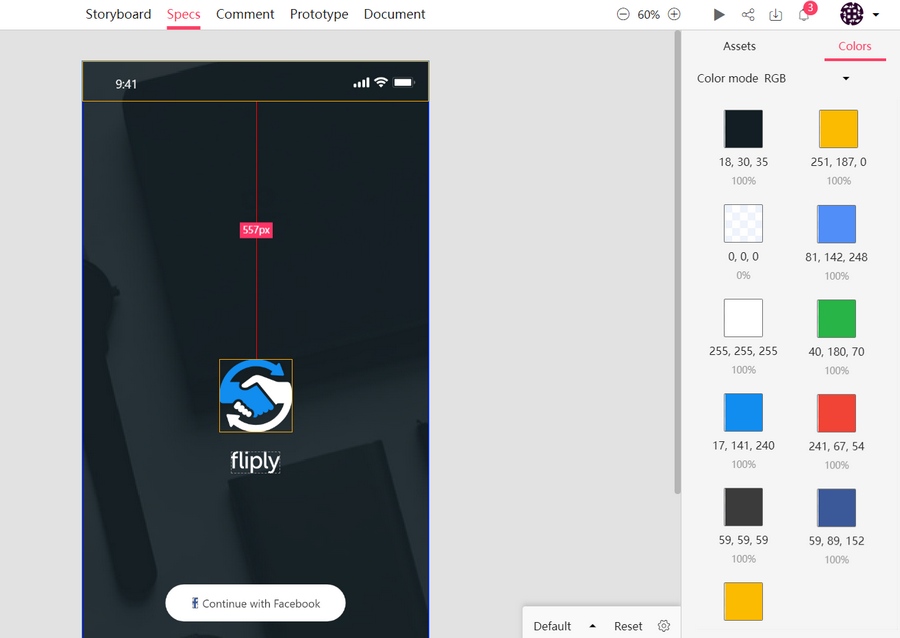Click the red 241, 67, 54 swatch
The image size is (900, 638).
836,413
